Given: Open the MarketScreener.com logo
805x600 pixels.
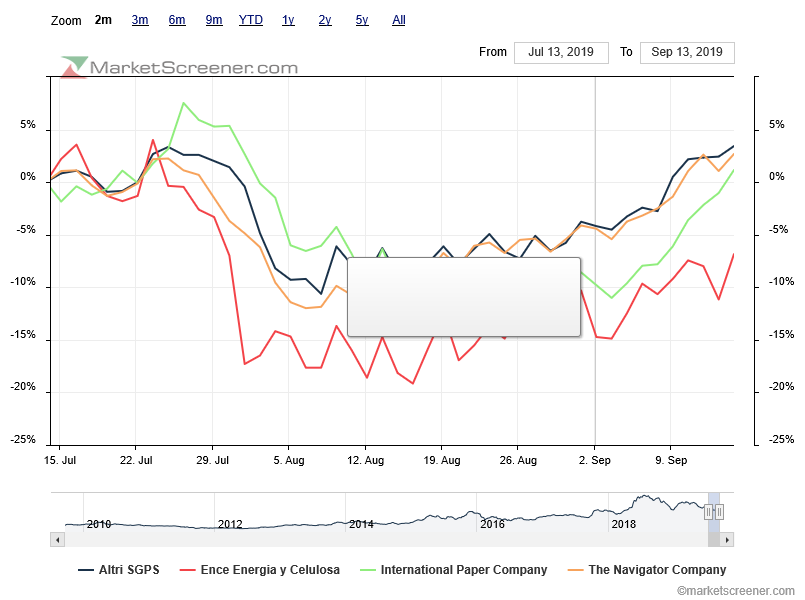Looking at the screenshot, I should [179, 67].
